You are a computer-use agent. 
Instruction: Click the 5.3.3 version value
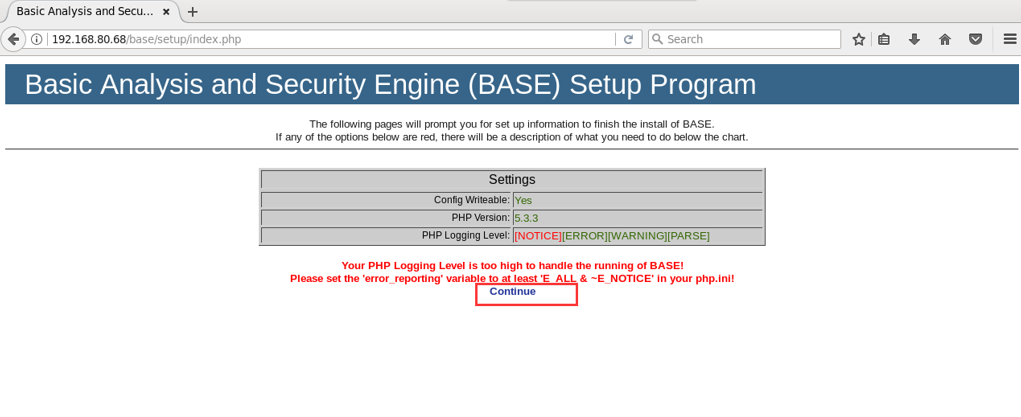point(526,218)
